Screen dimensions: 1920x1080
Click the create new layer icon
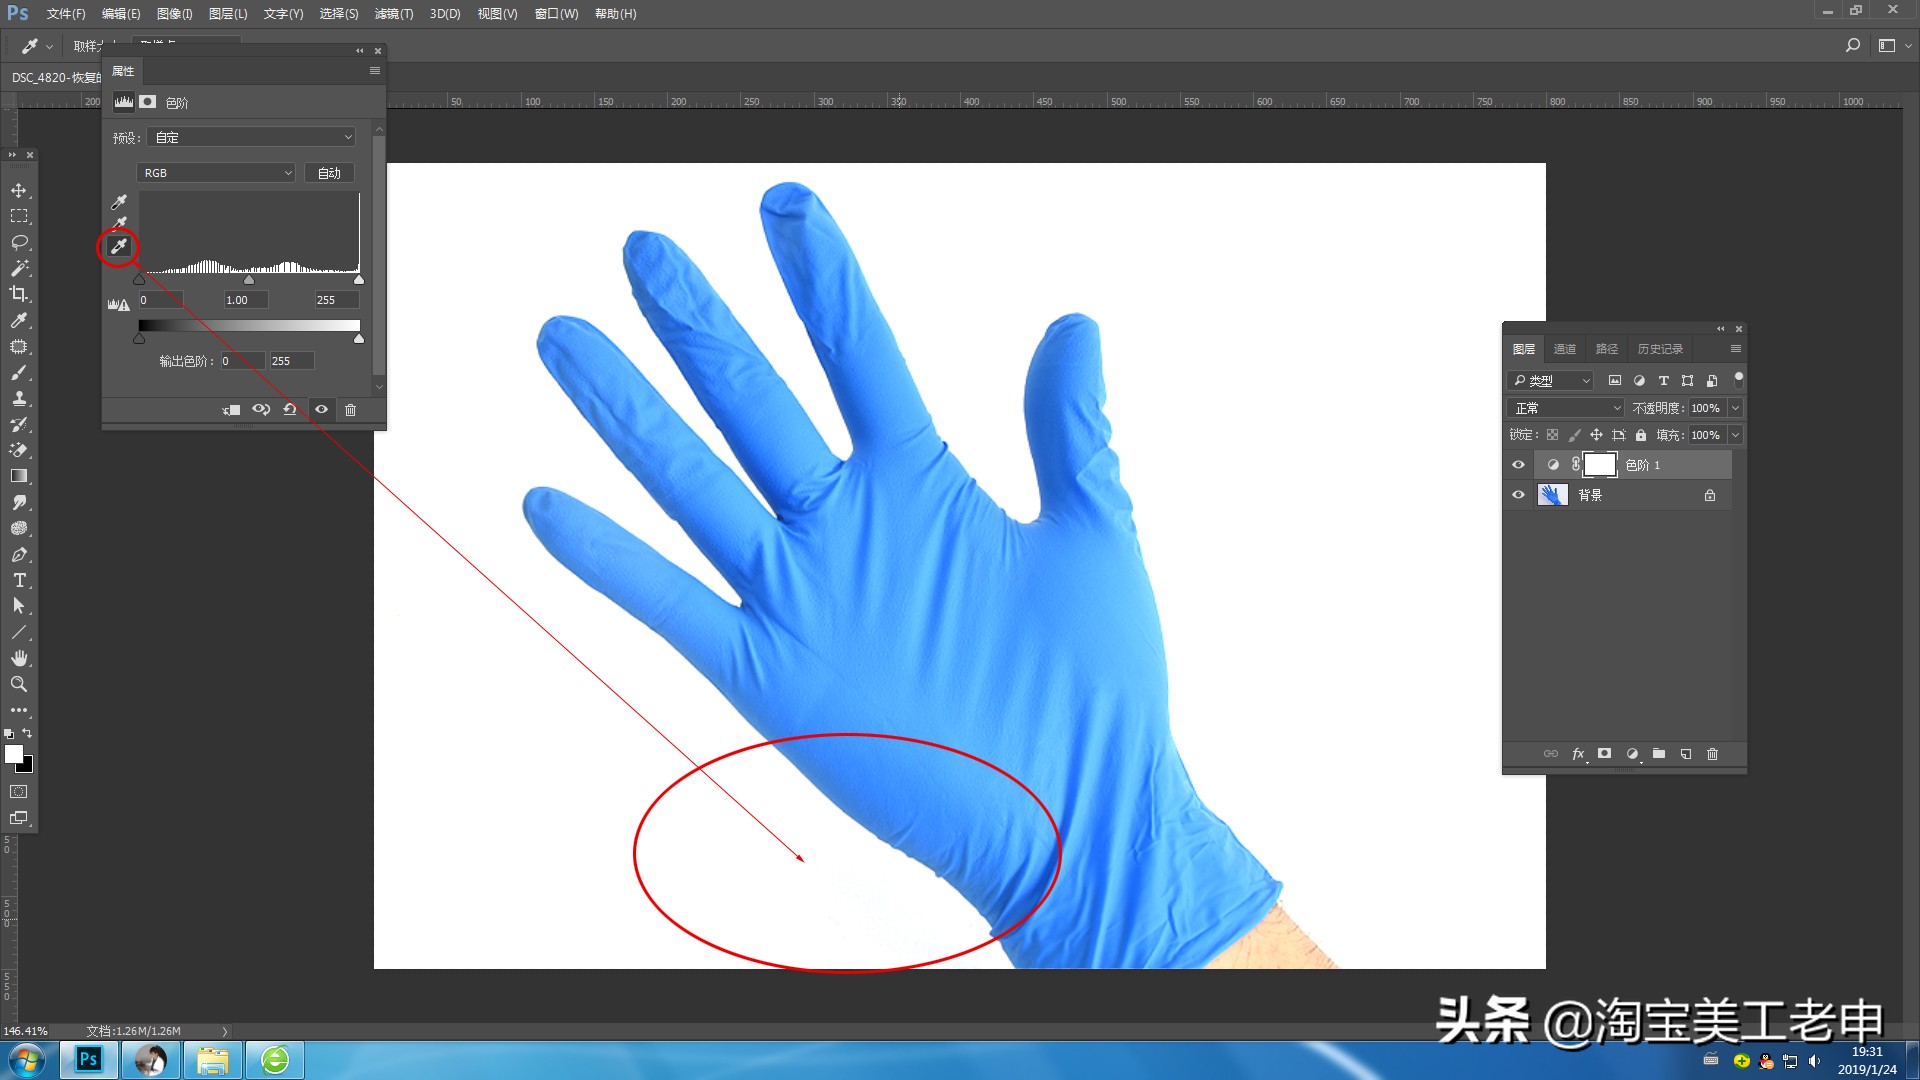point(1686,754)
